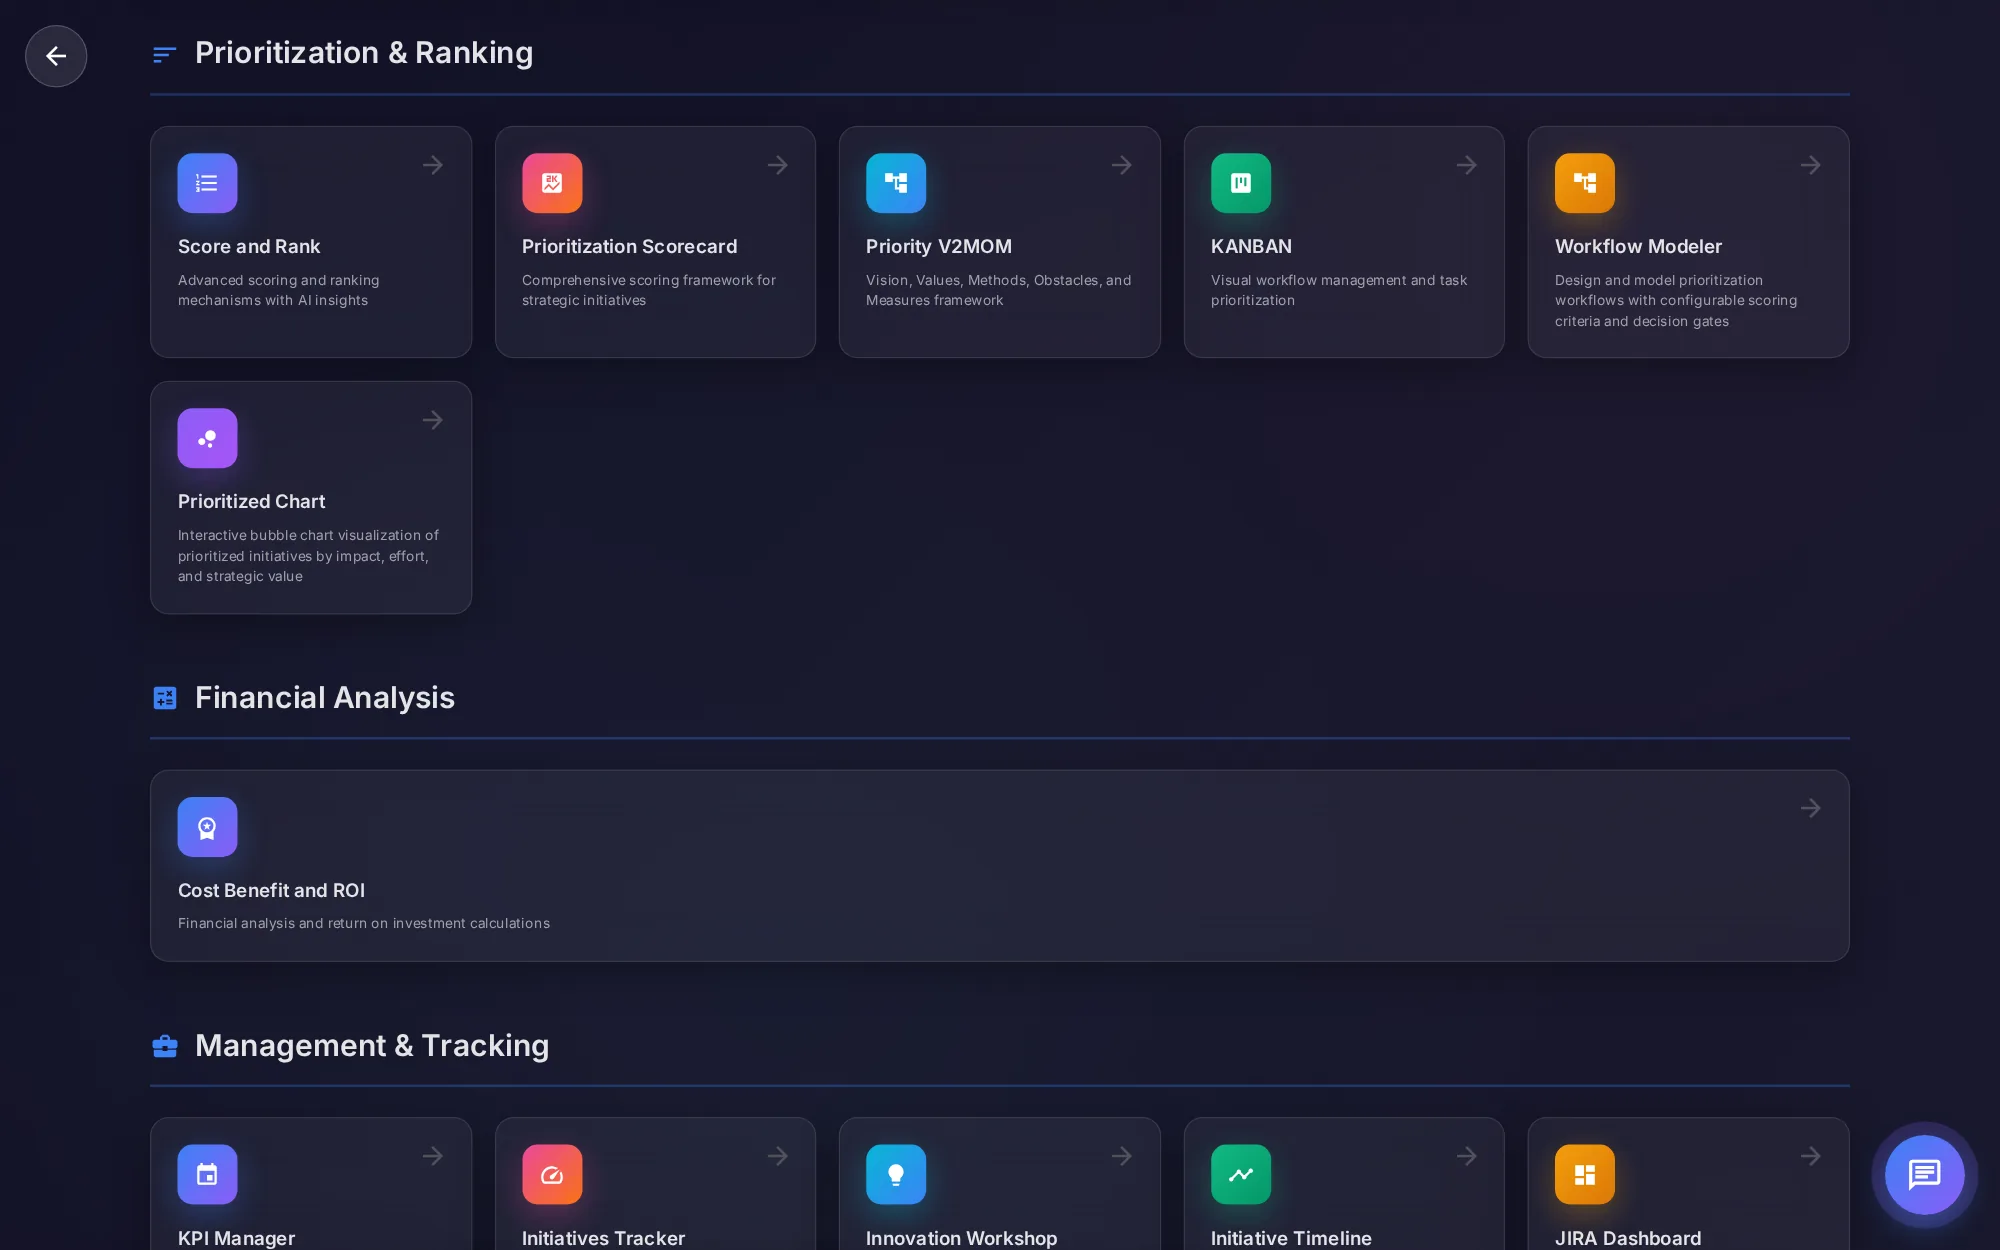Open the JIRA Dashboard title
Viewport: 2000px width, 1250px height.
pos(1628,1238)
